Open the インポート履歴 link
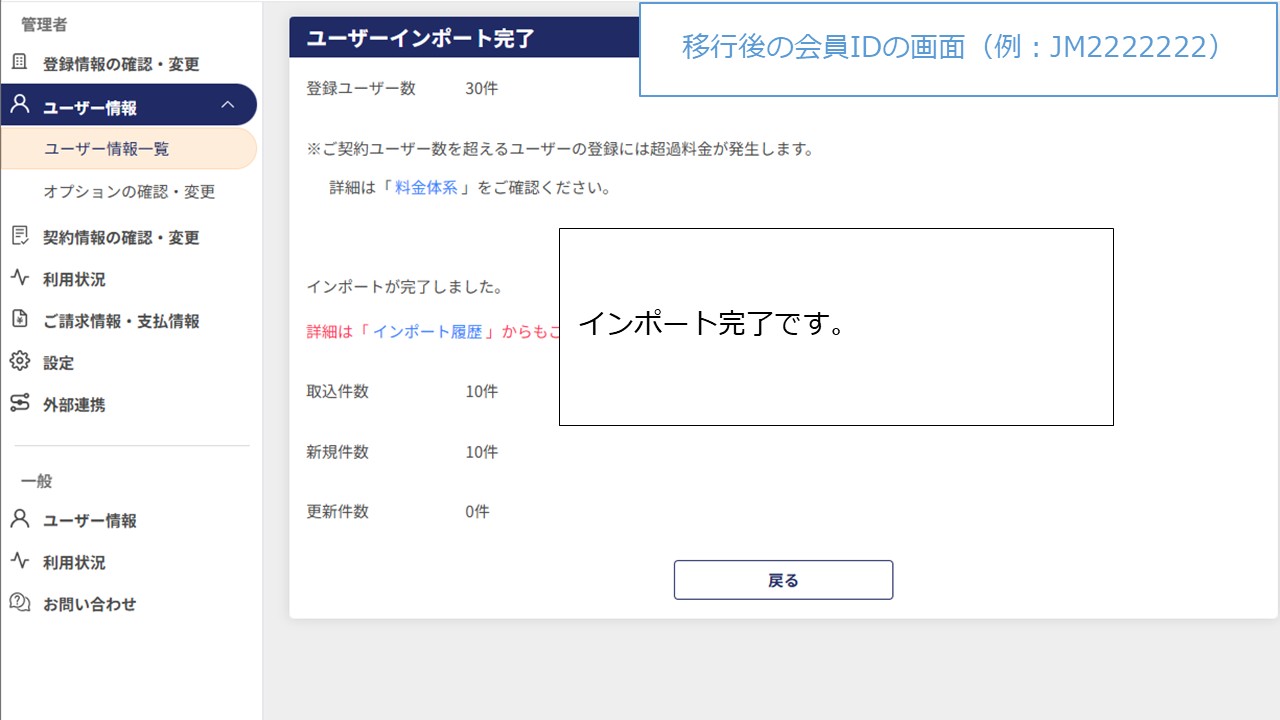This screenshot has height=720, width=1280. click(x=427, y=332)
